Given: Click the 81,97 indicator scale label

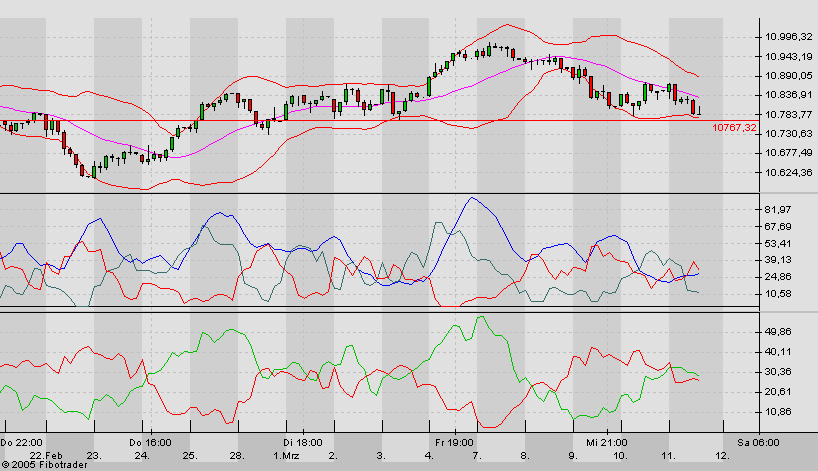Looking at the screenshot, I should point(777,210).
